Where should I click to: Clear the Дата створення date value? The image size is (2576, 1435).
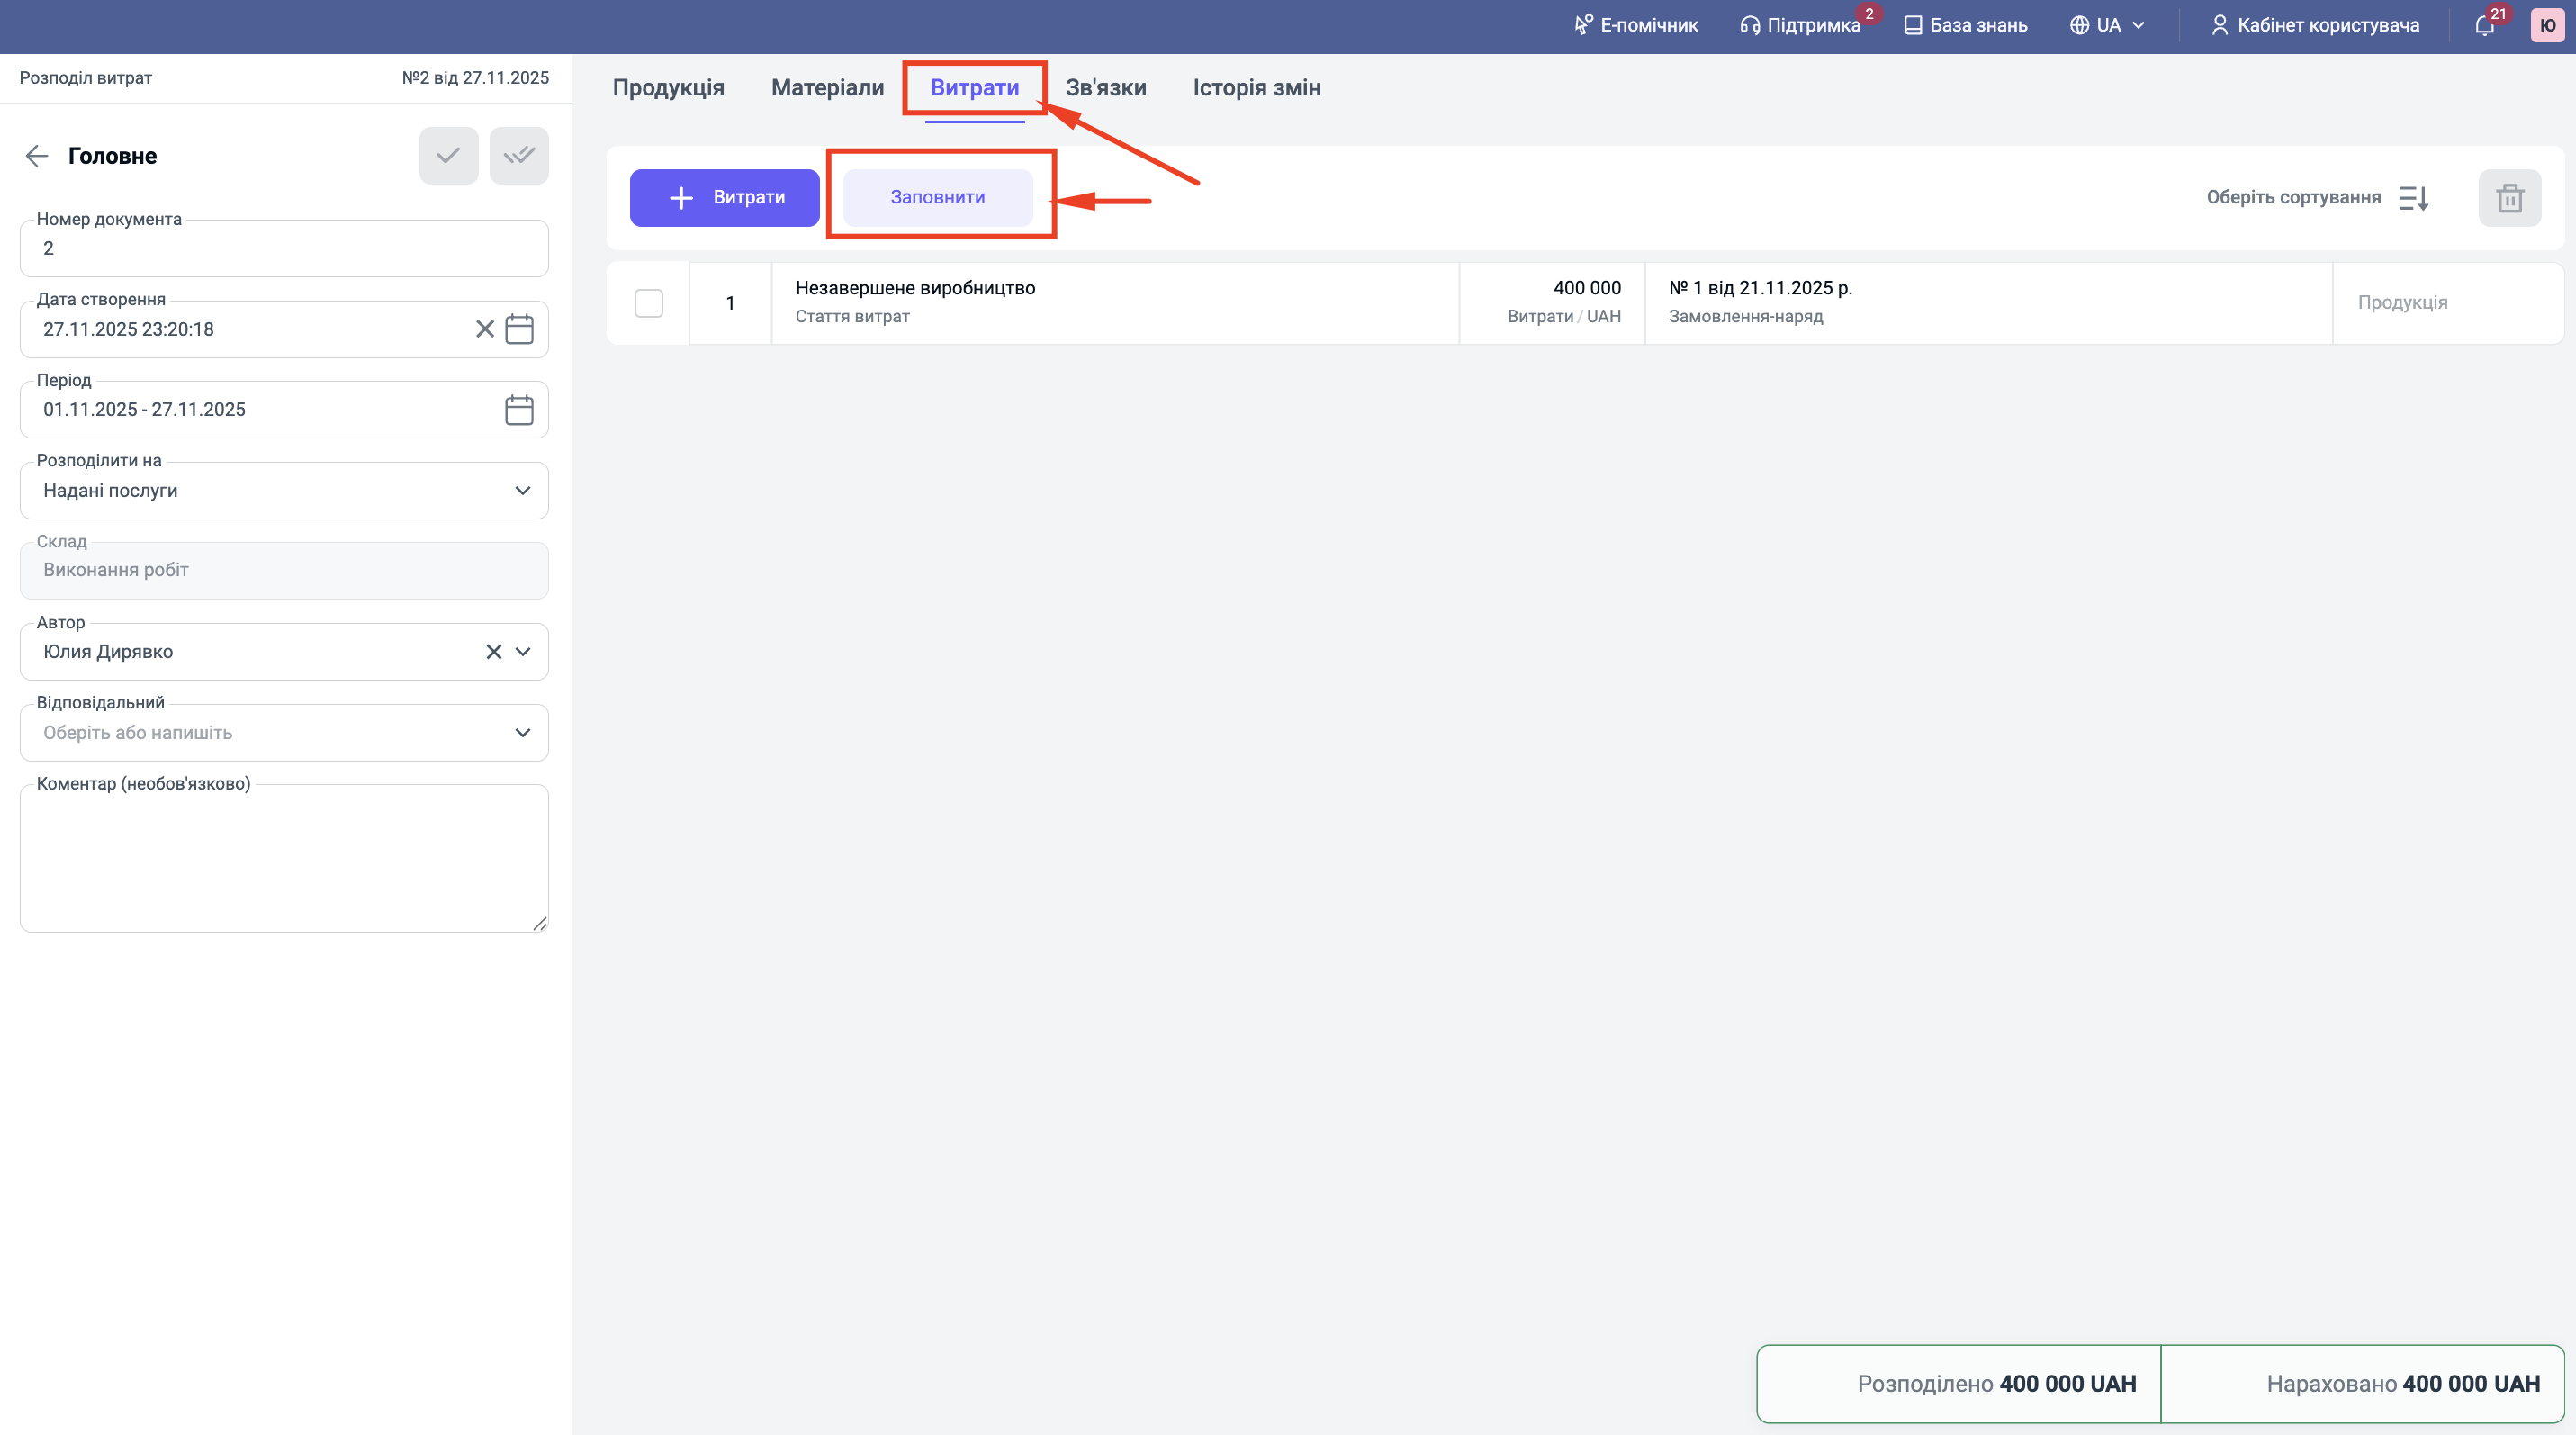(x=485, y=329)
